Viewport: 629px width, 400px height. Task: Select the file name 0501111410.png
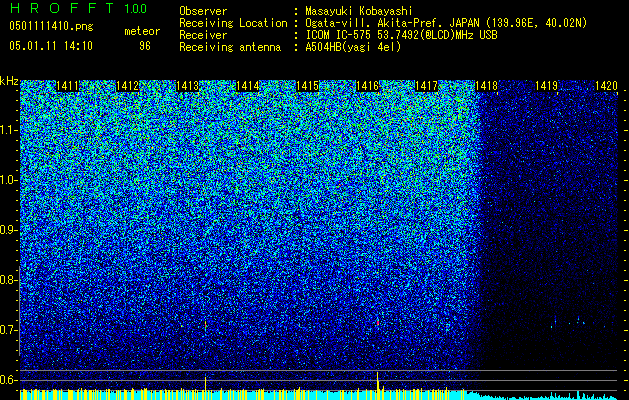pyautogui.click(x=51, y=26)
